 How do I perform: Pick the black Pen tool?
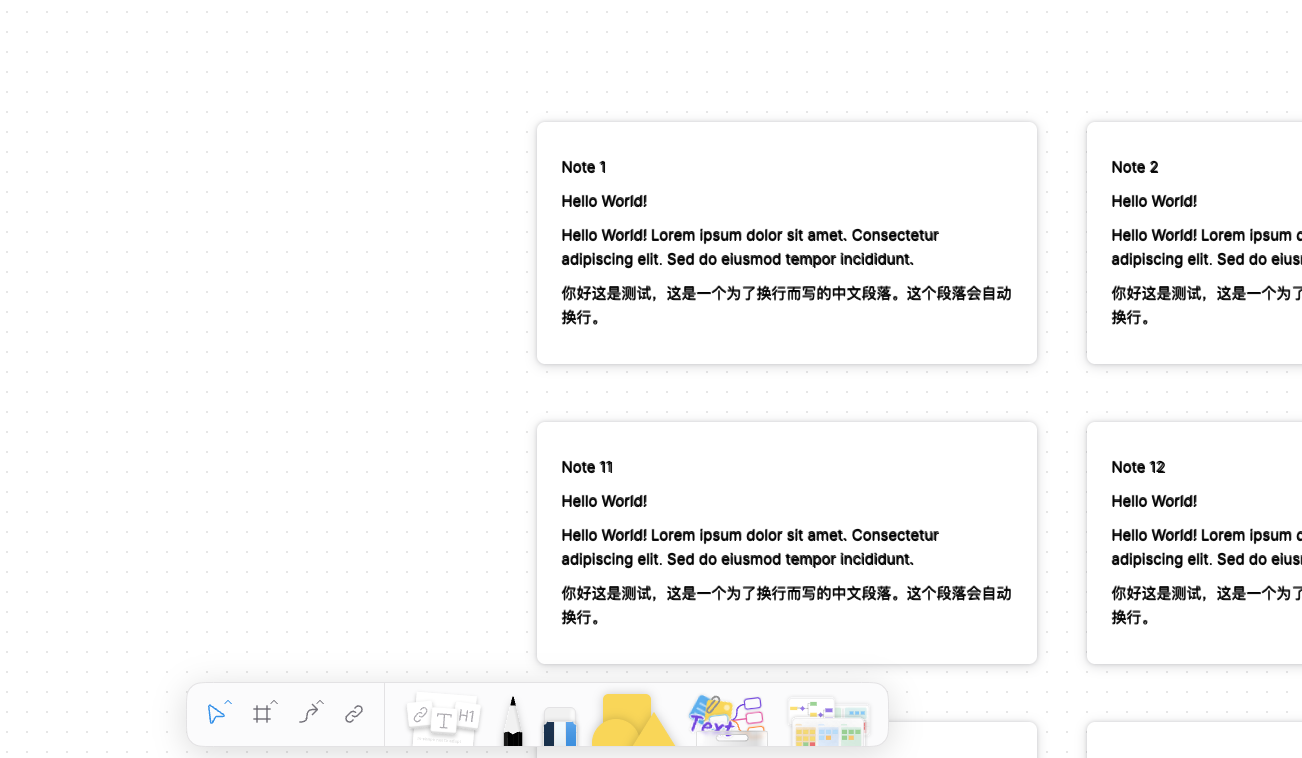pos(512,721)
